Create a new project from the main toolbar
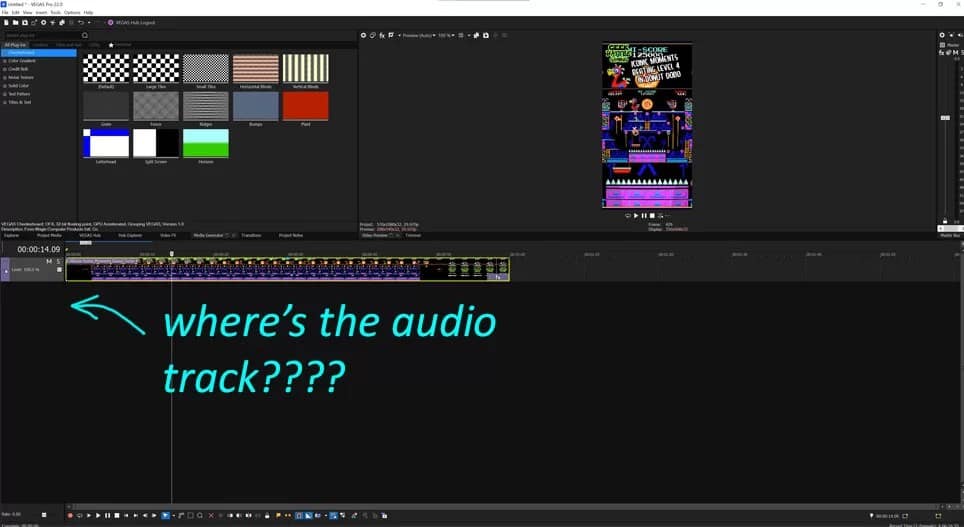Viewport: 964px width, 527px height. [6, 23]
